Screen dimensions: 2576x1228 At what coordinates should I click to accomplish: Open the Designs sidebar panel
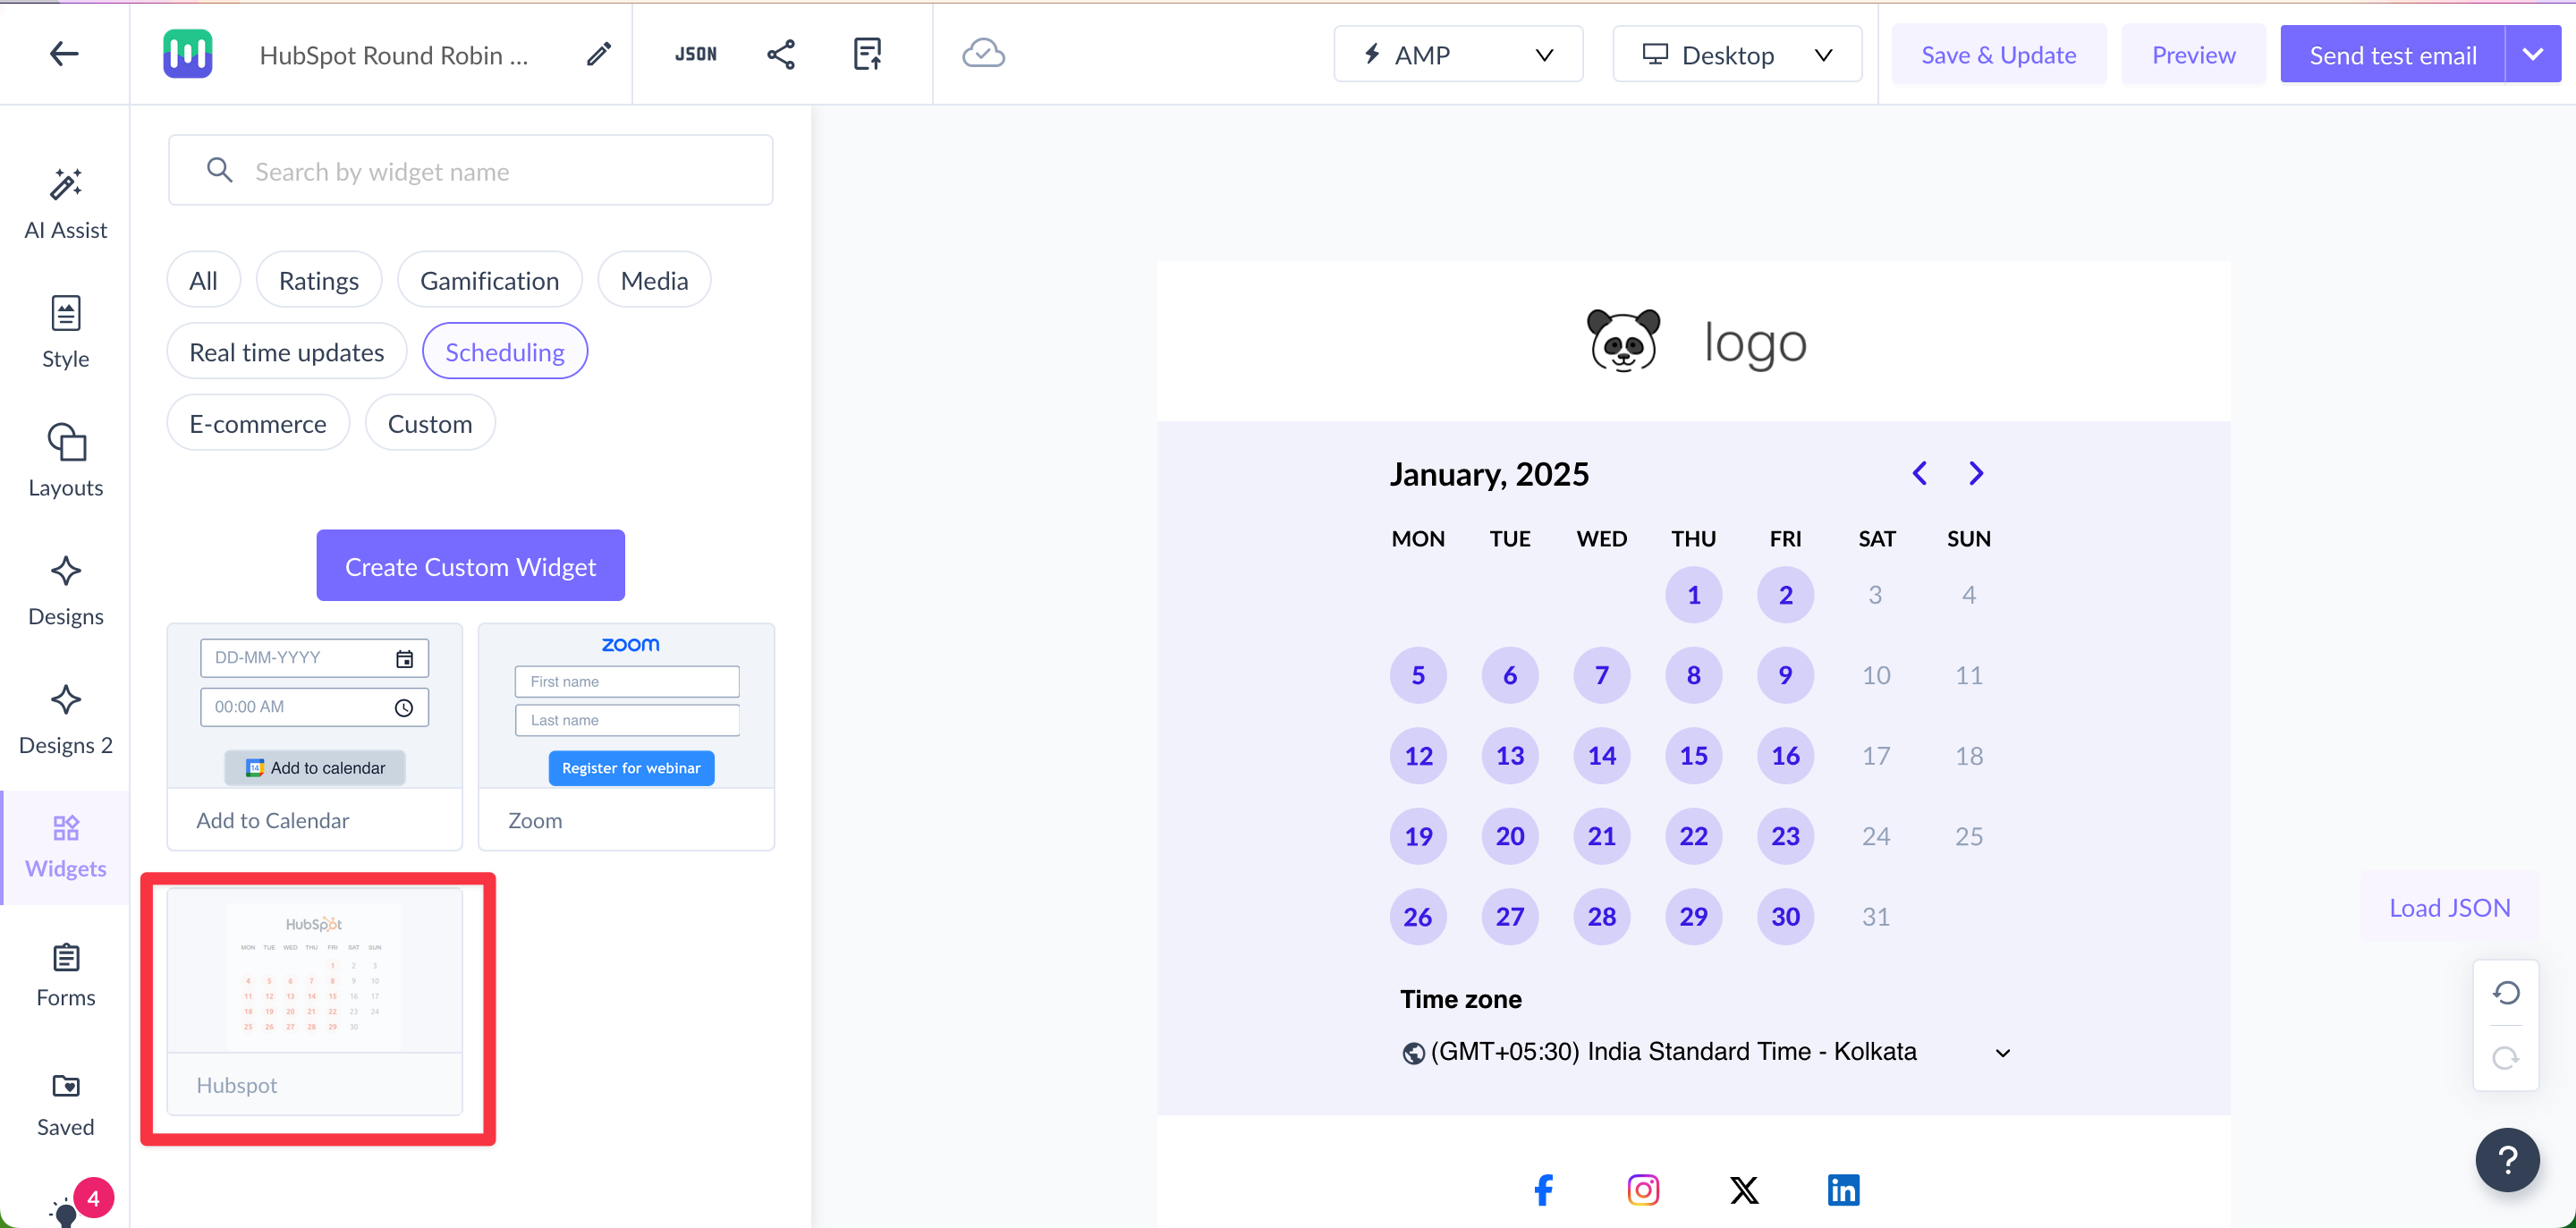pos(65,590)
